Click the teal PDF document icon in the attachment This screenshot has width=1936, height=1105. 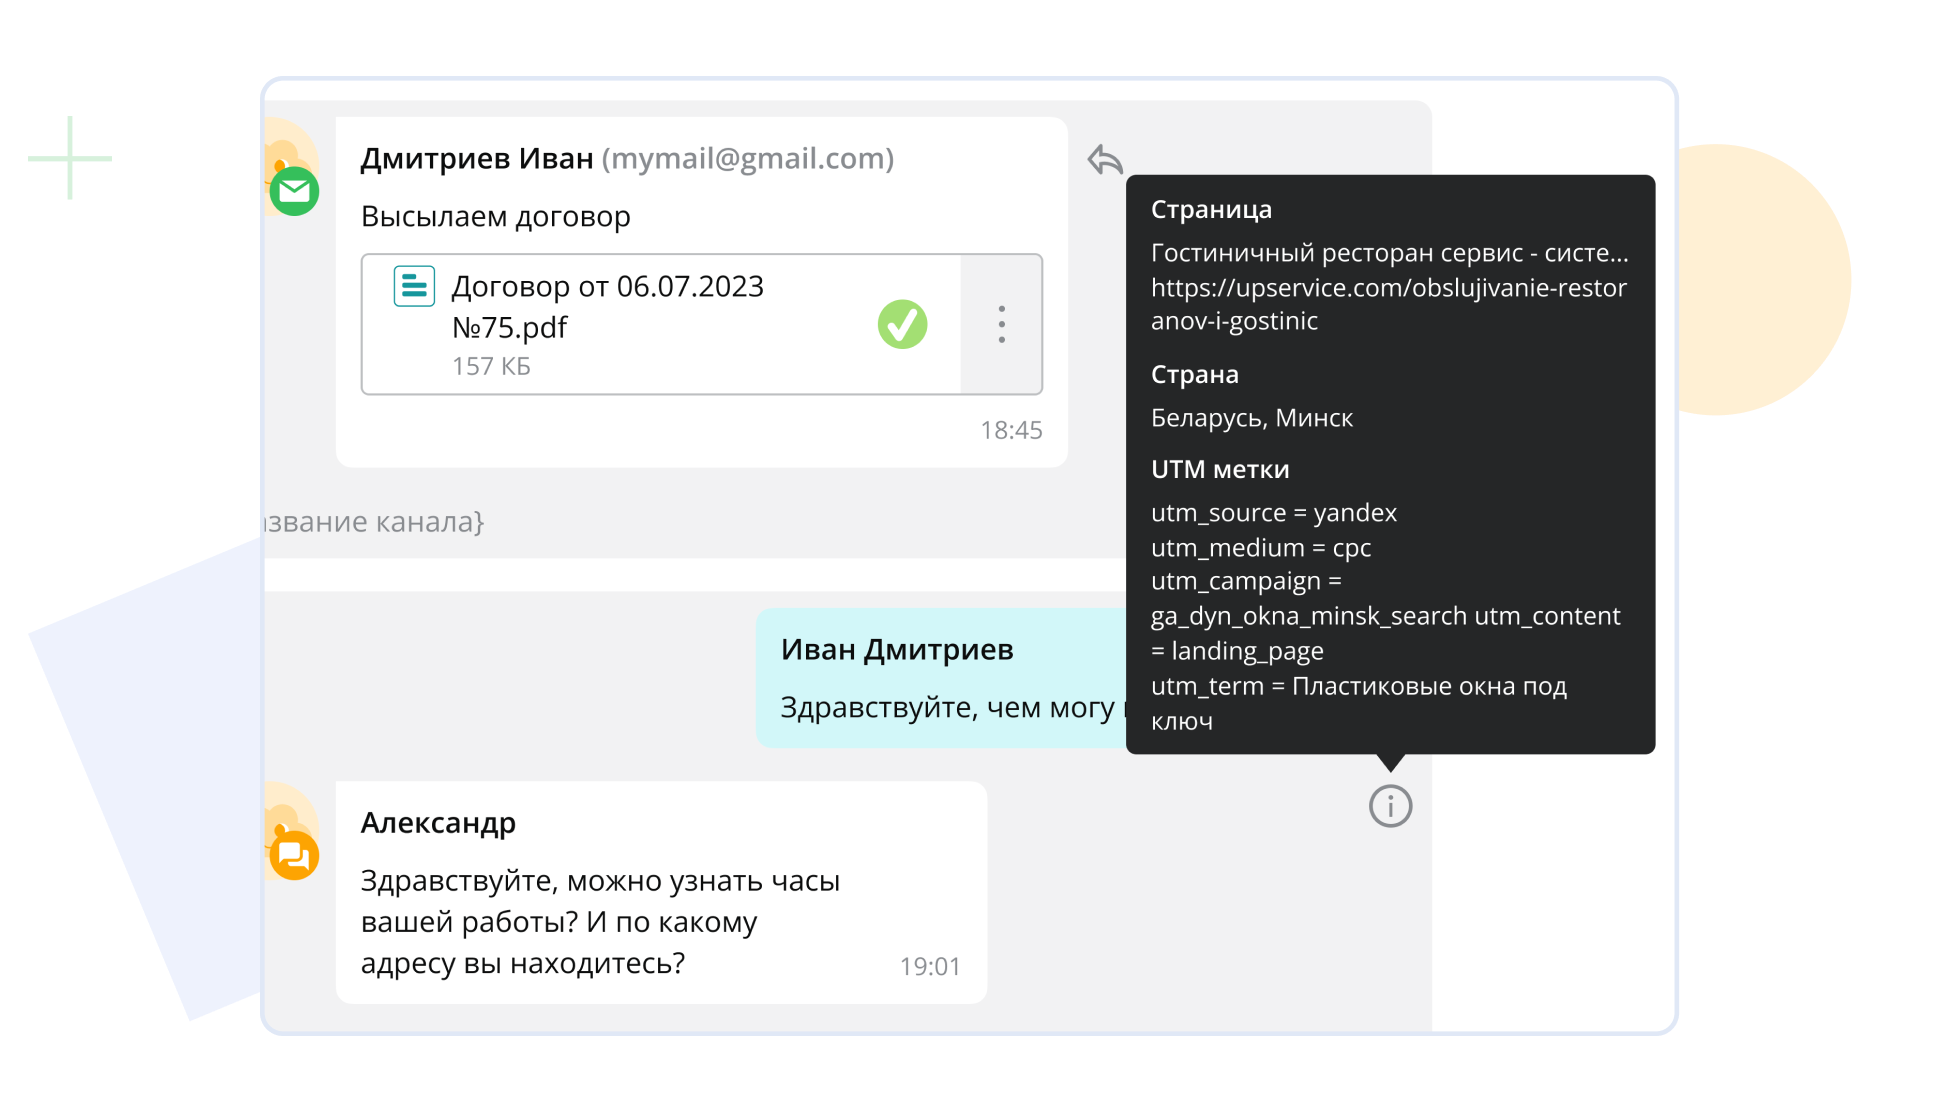click(x=412, y=286)
